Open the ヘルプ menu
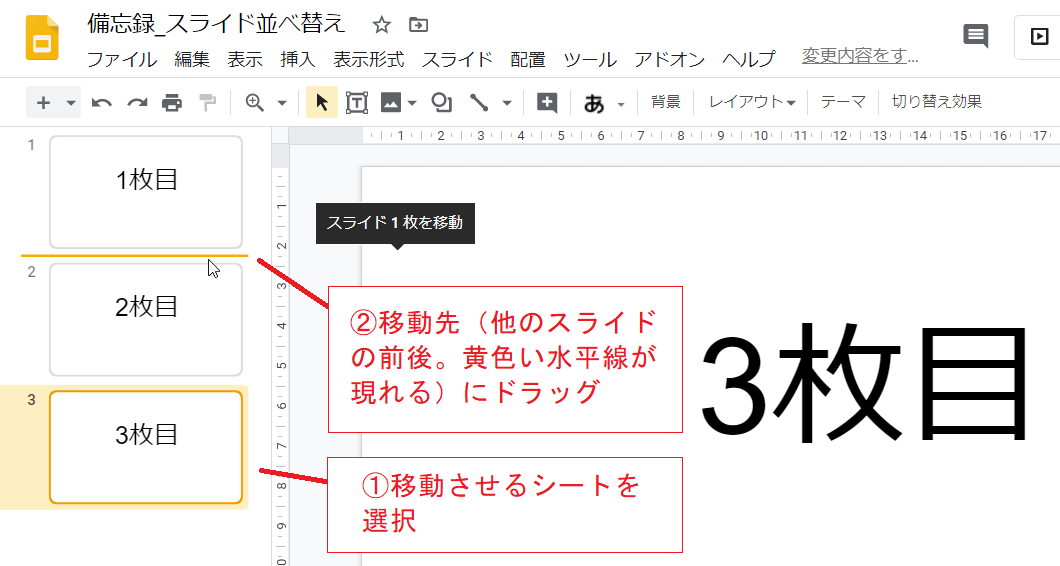Viewport: 1060px width, 566px height. (x=749, y=60)
